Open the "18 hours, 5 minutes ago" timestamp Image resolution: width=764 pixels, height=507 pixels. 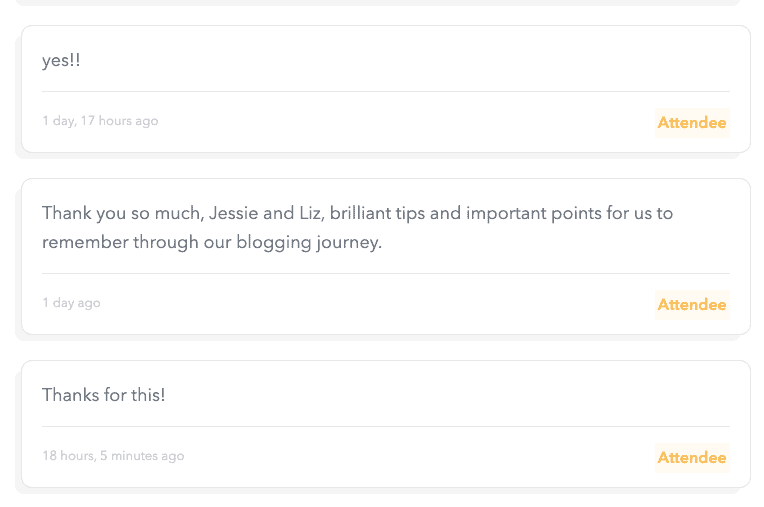[113, 456]
